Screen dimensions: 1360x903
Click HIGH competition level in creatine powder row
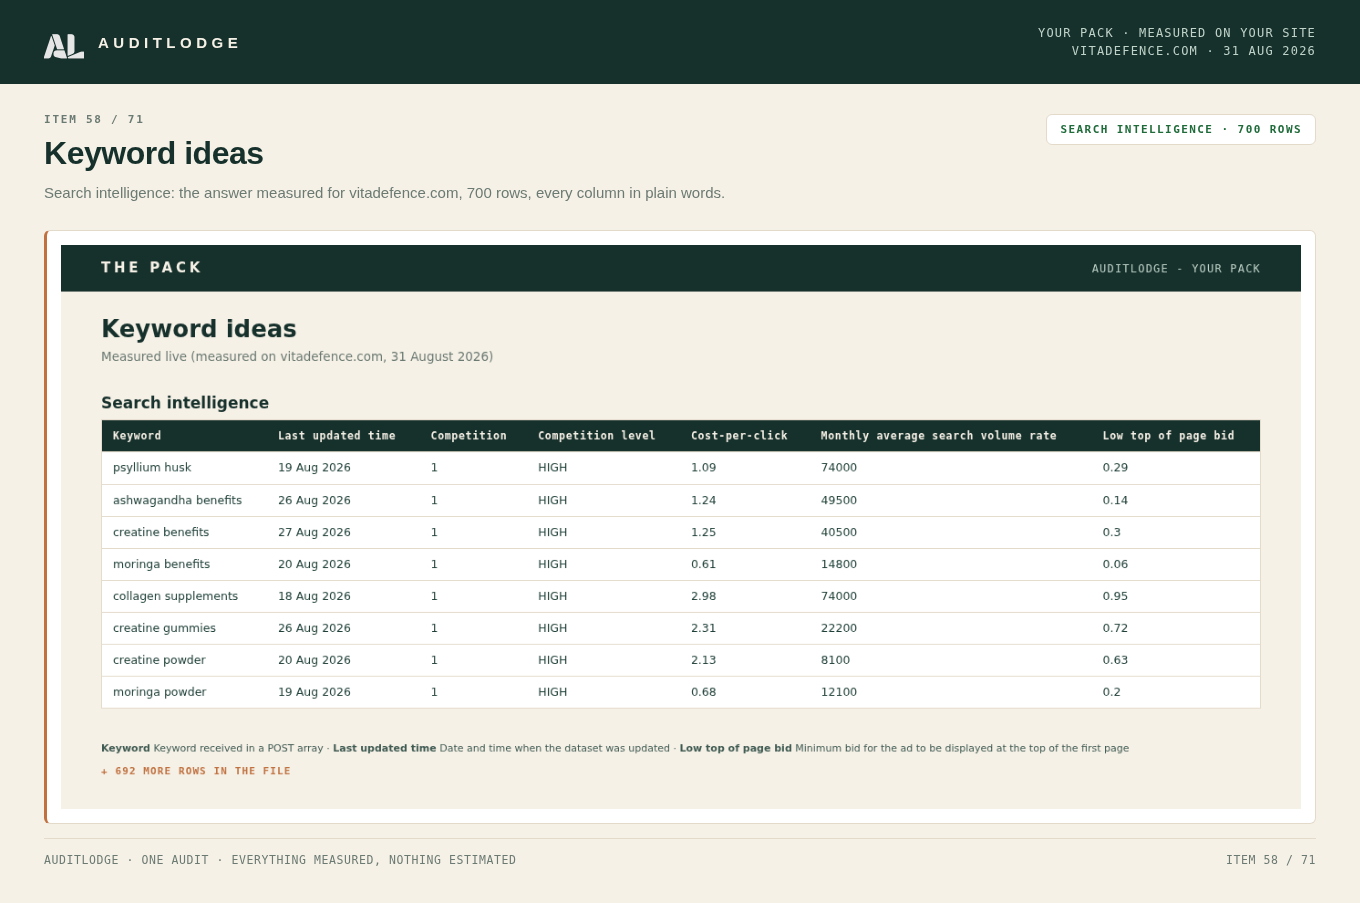[x=552, y=660]
